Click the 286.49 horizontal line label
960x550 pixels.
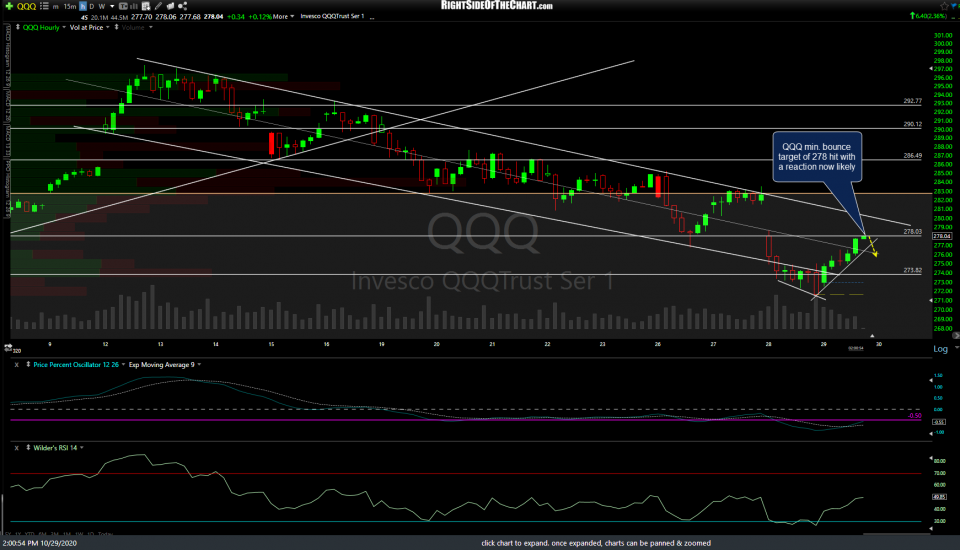(x=912, y=156)
